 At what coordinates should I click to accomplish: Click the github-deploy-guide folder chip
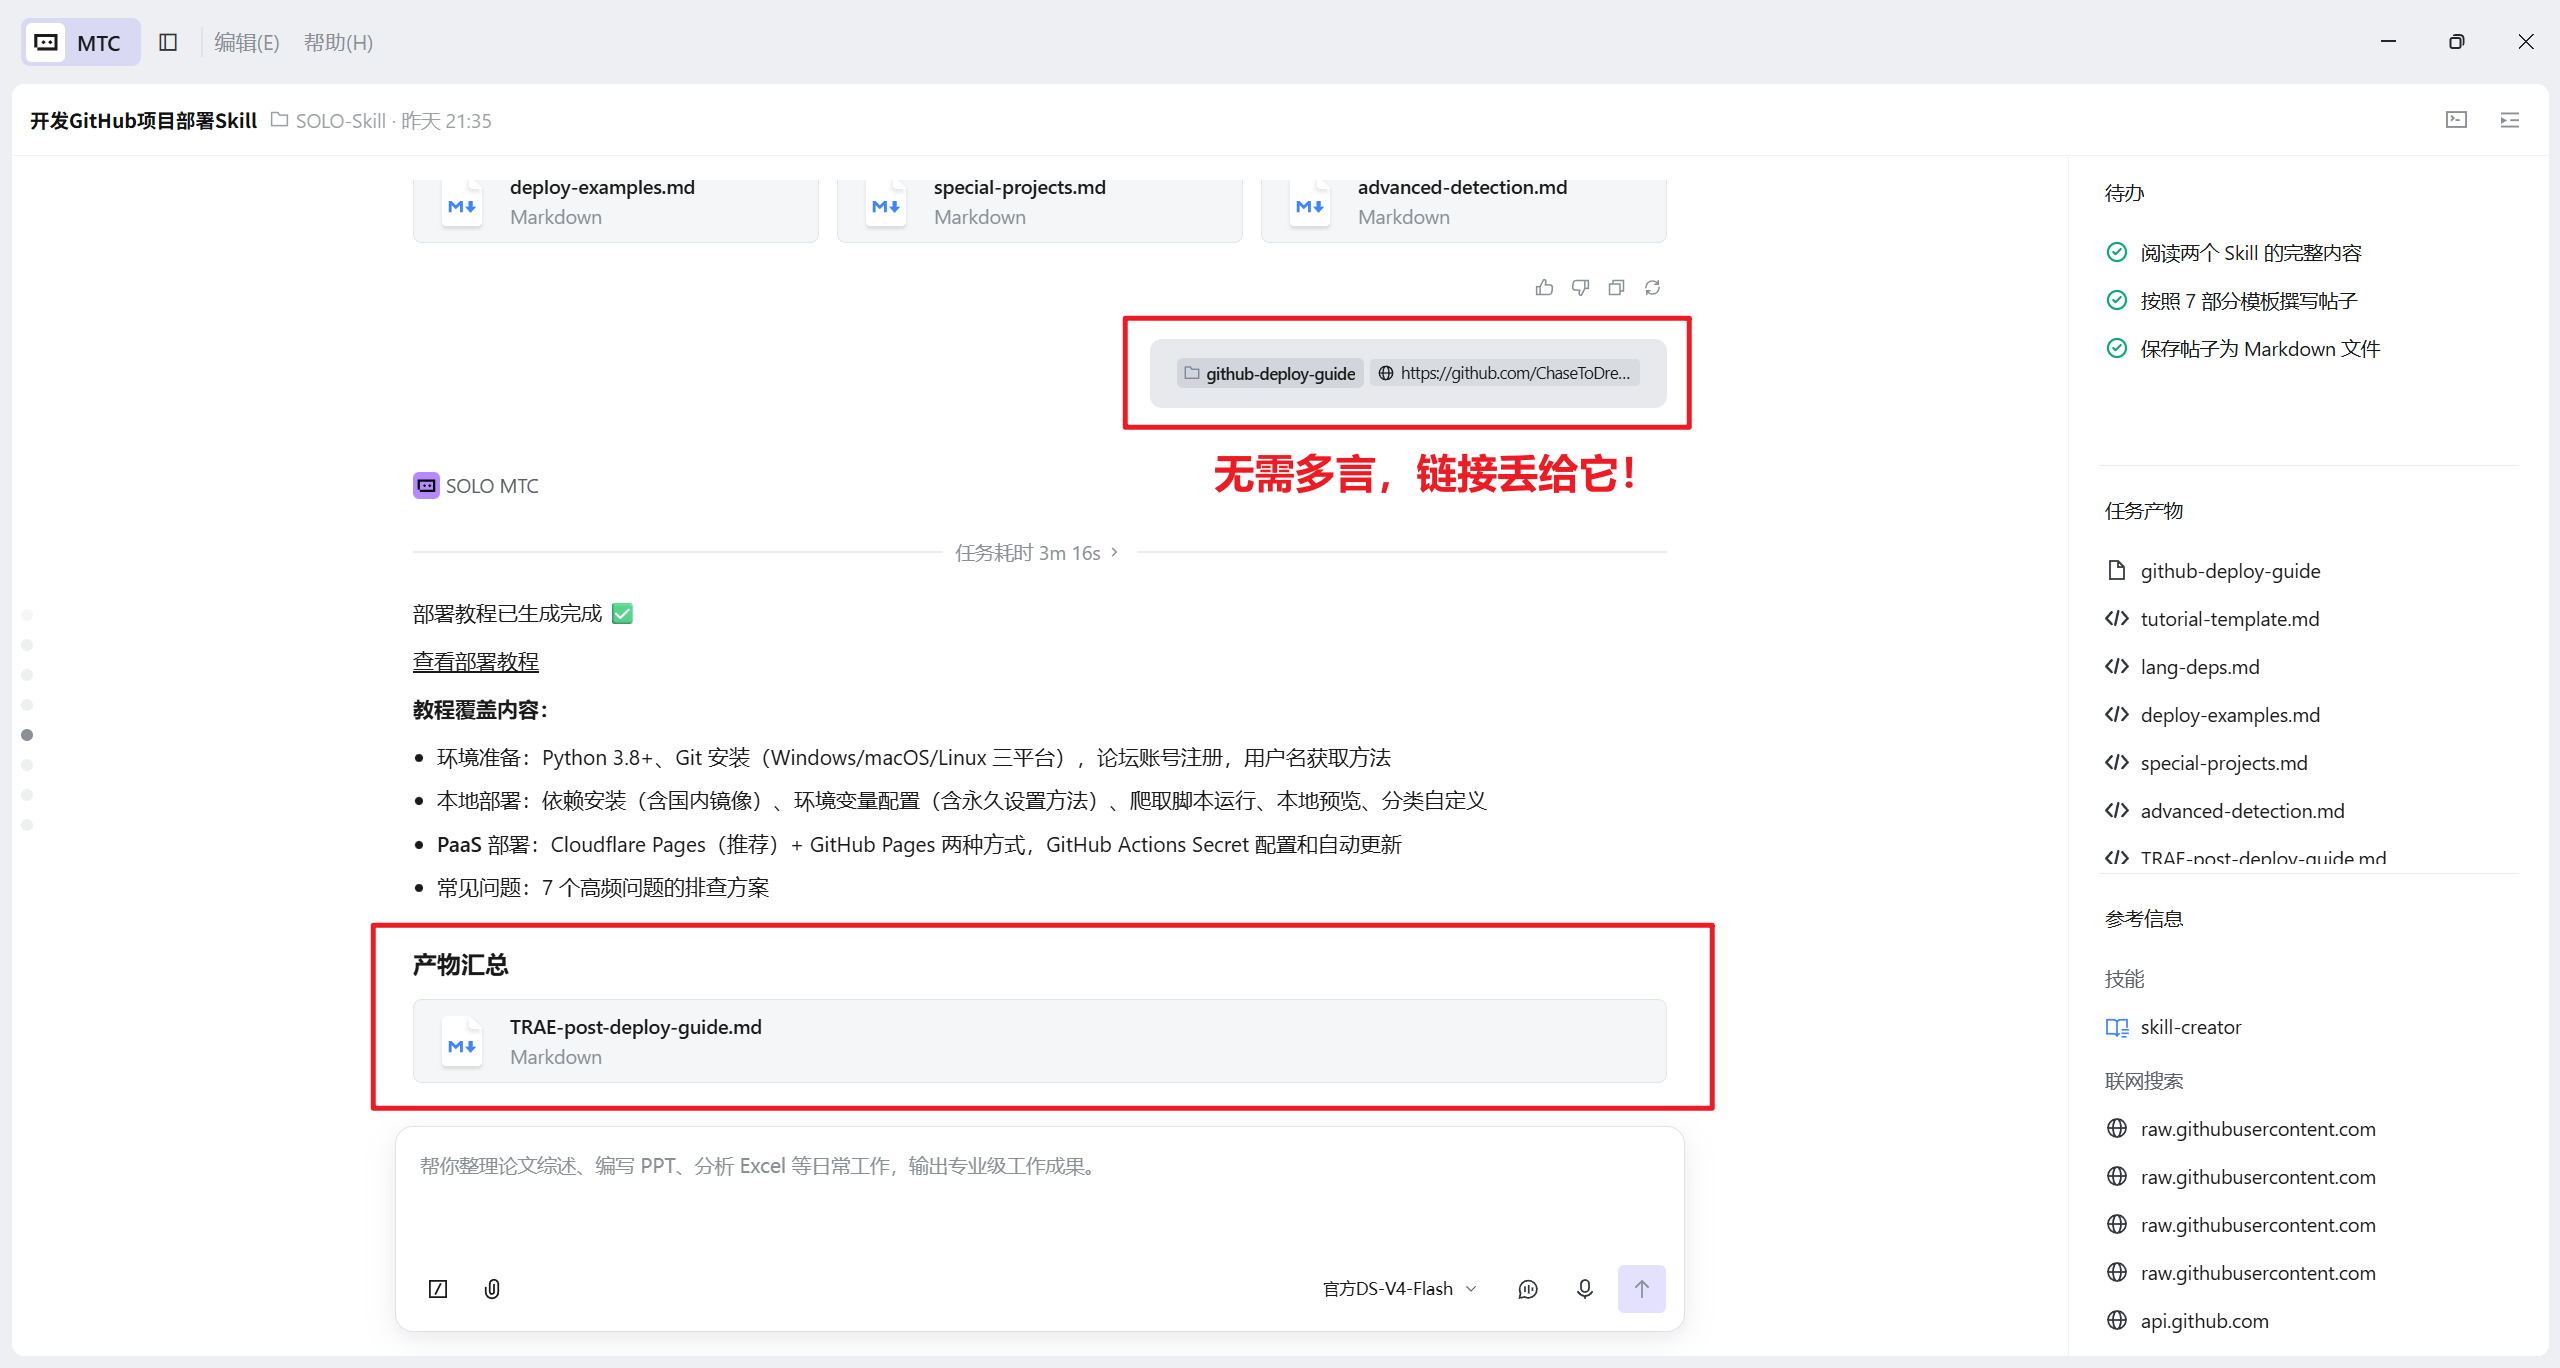click(1270, 373)
